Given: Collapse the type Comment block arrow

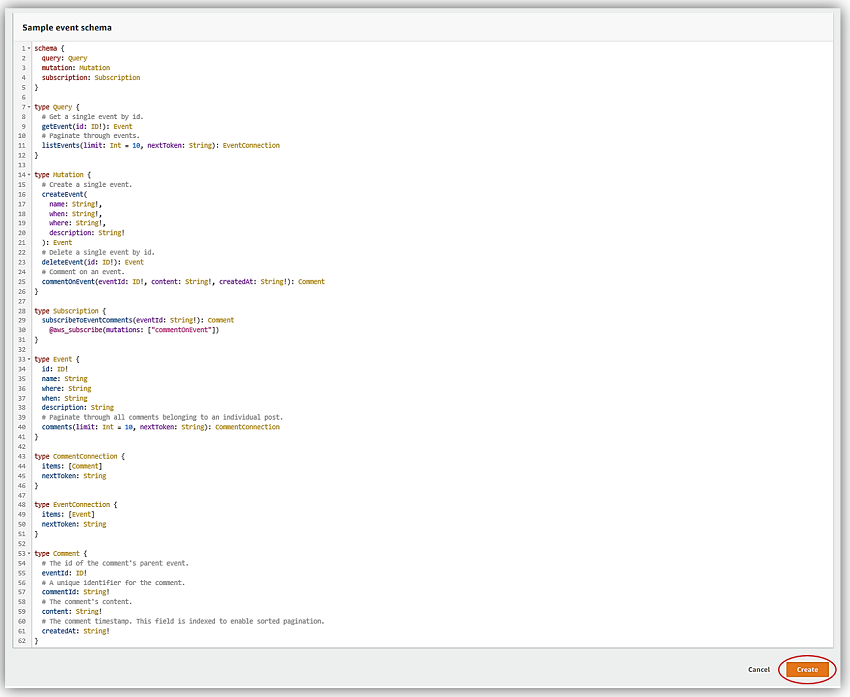Looking at the screenshot, I should [x=29, y=553].
